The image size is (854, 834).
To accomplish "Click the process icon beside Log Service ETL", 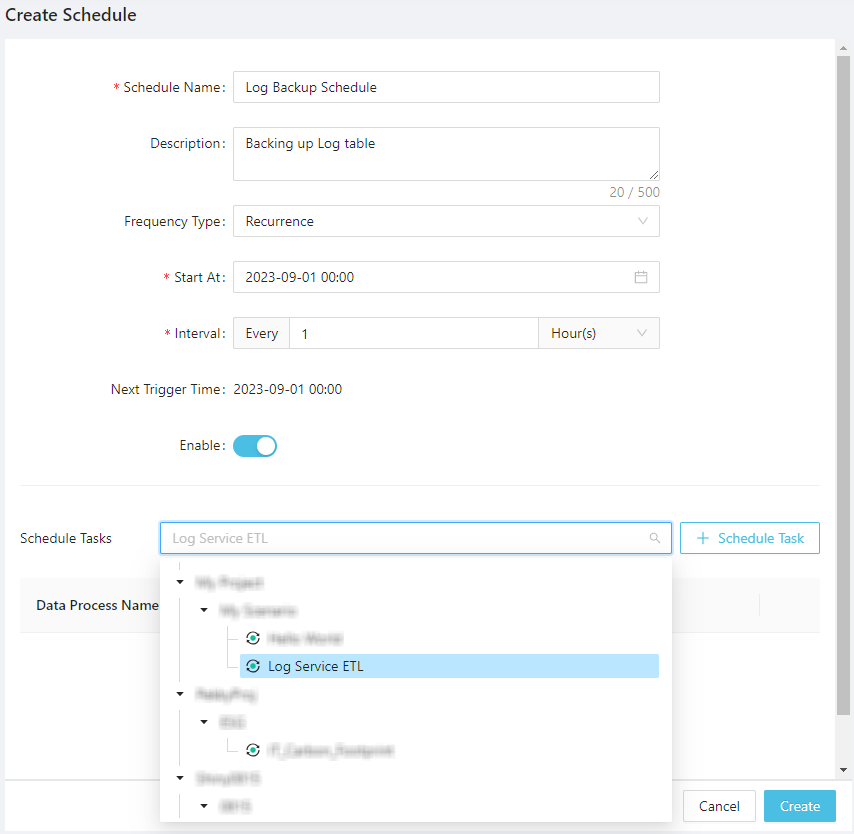I will click(253, 666).
